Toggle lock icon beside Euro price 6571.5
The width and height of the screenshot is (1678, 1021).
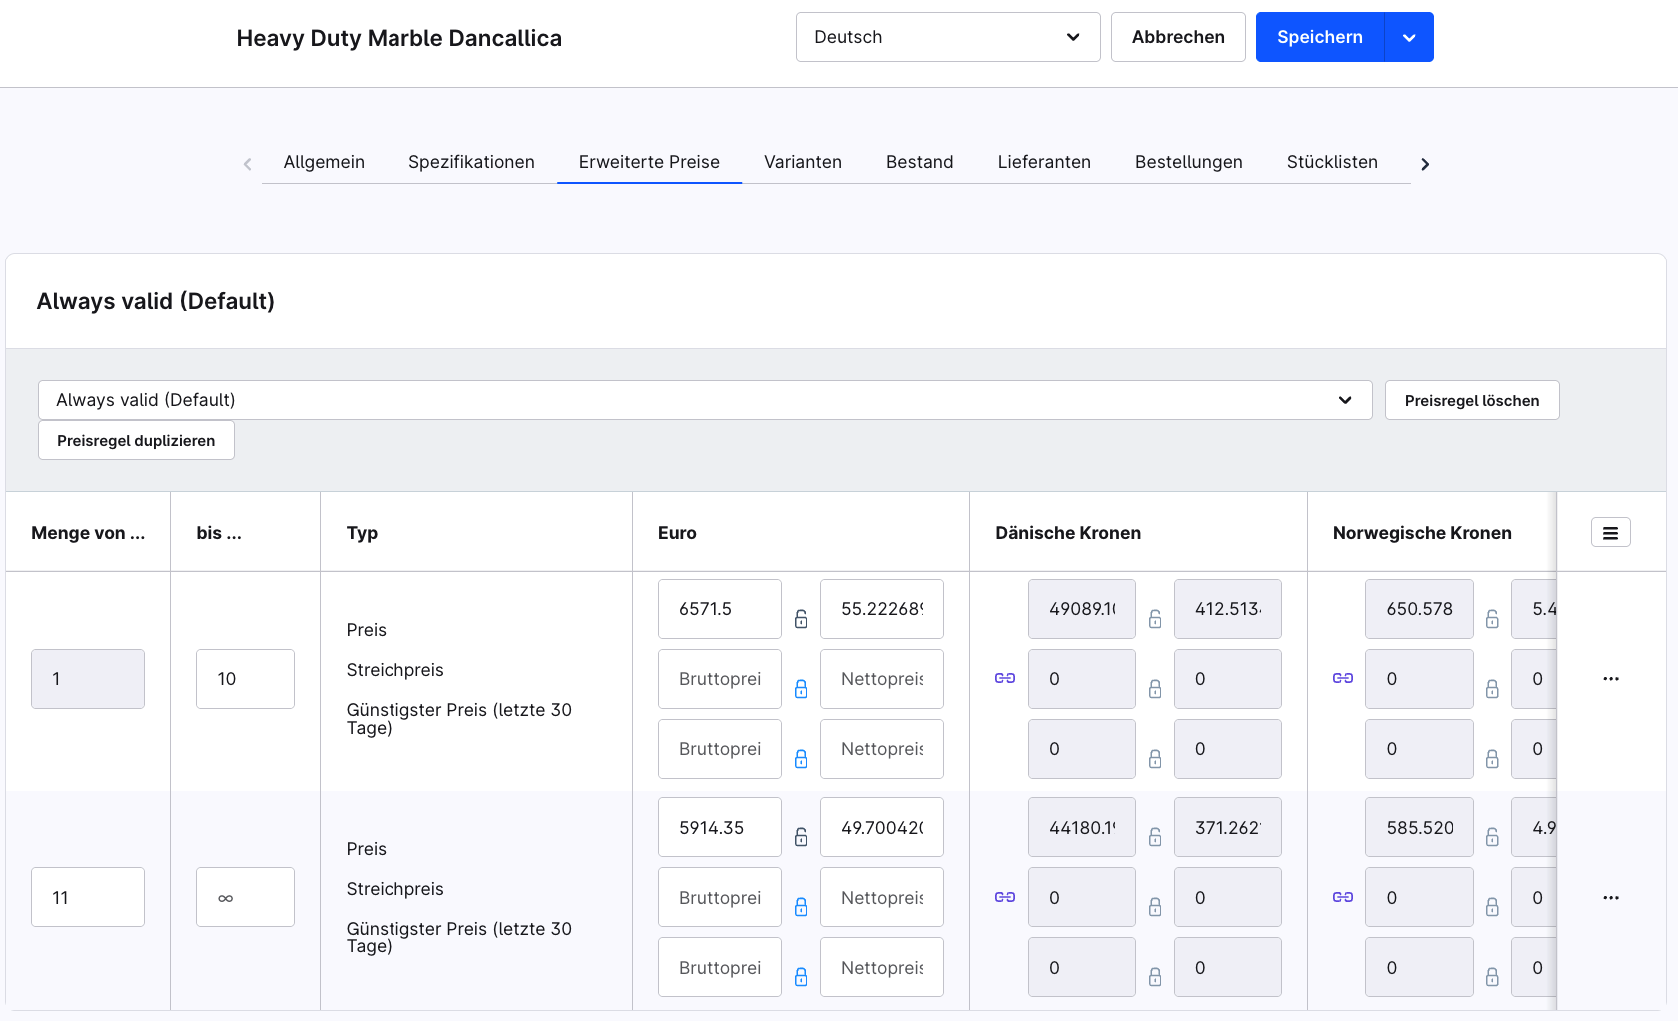click(x=801, y=619)
